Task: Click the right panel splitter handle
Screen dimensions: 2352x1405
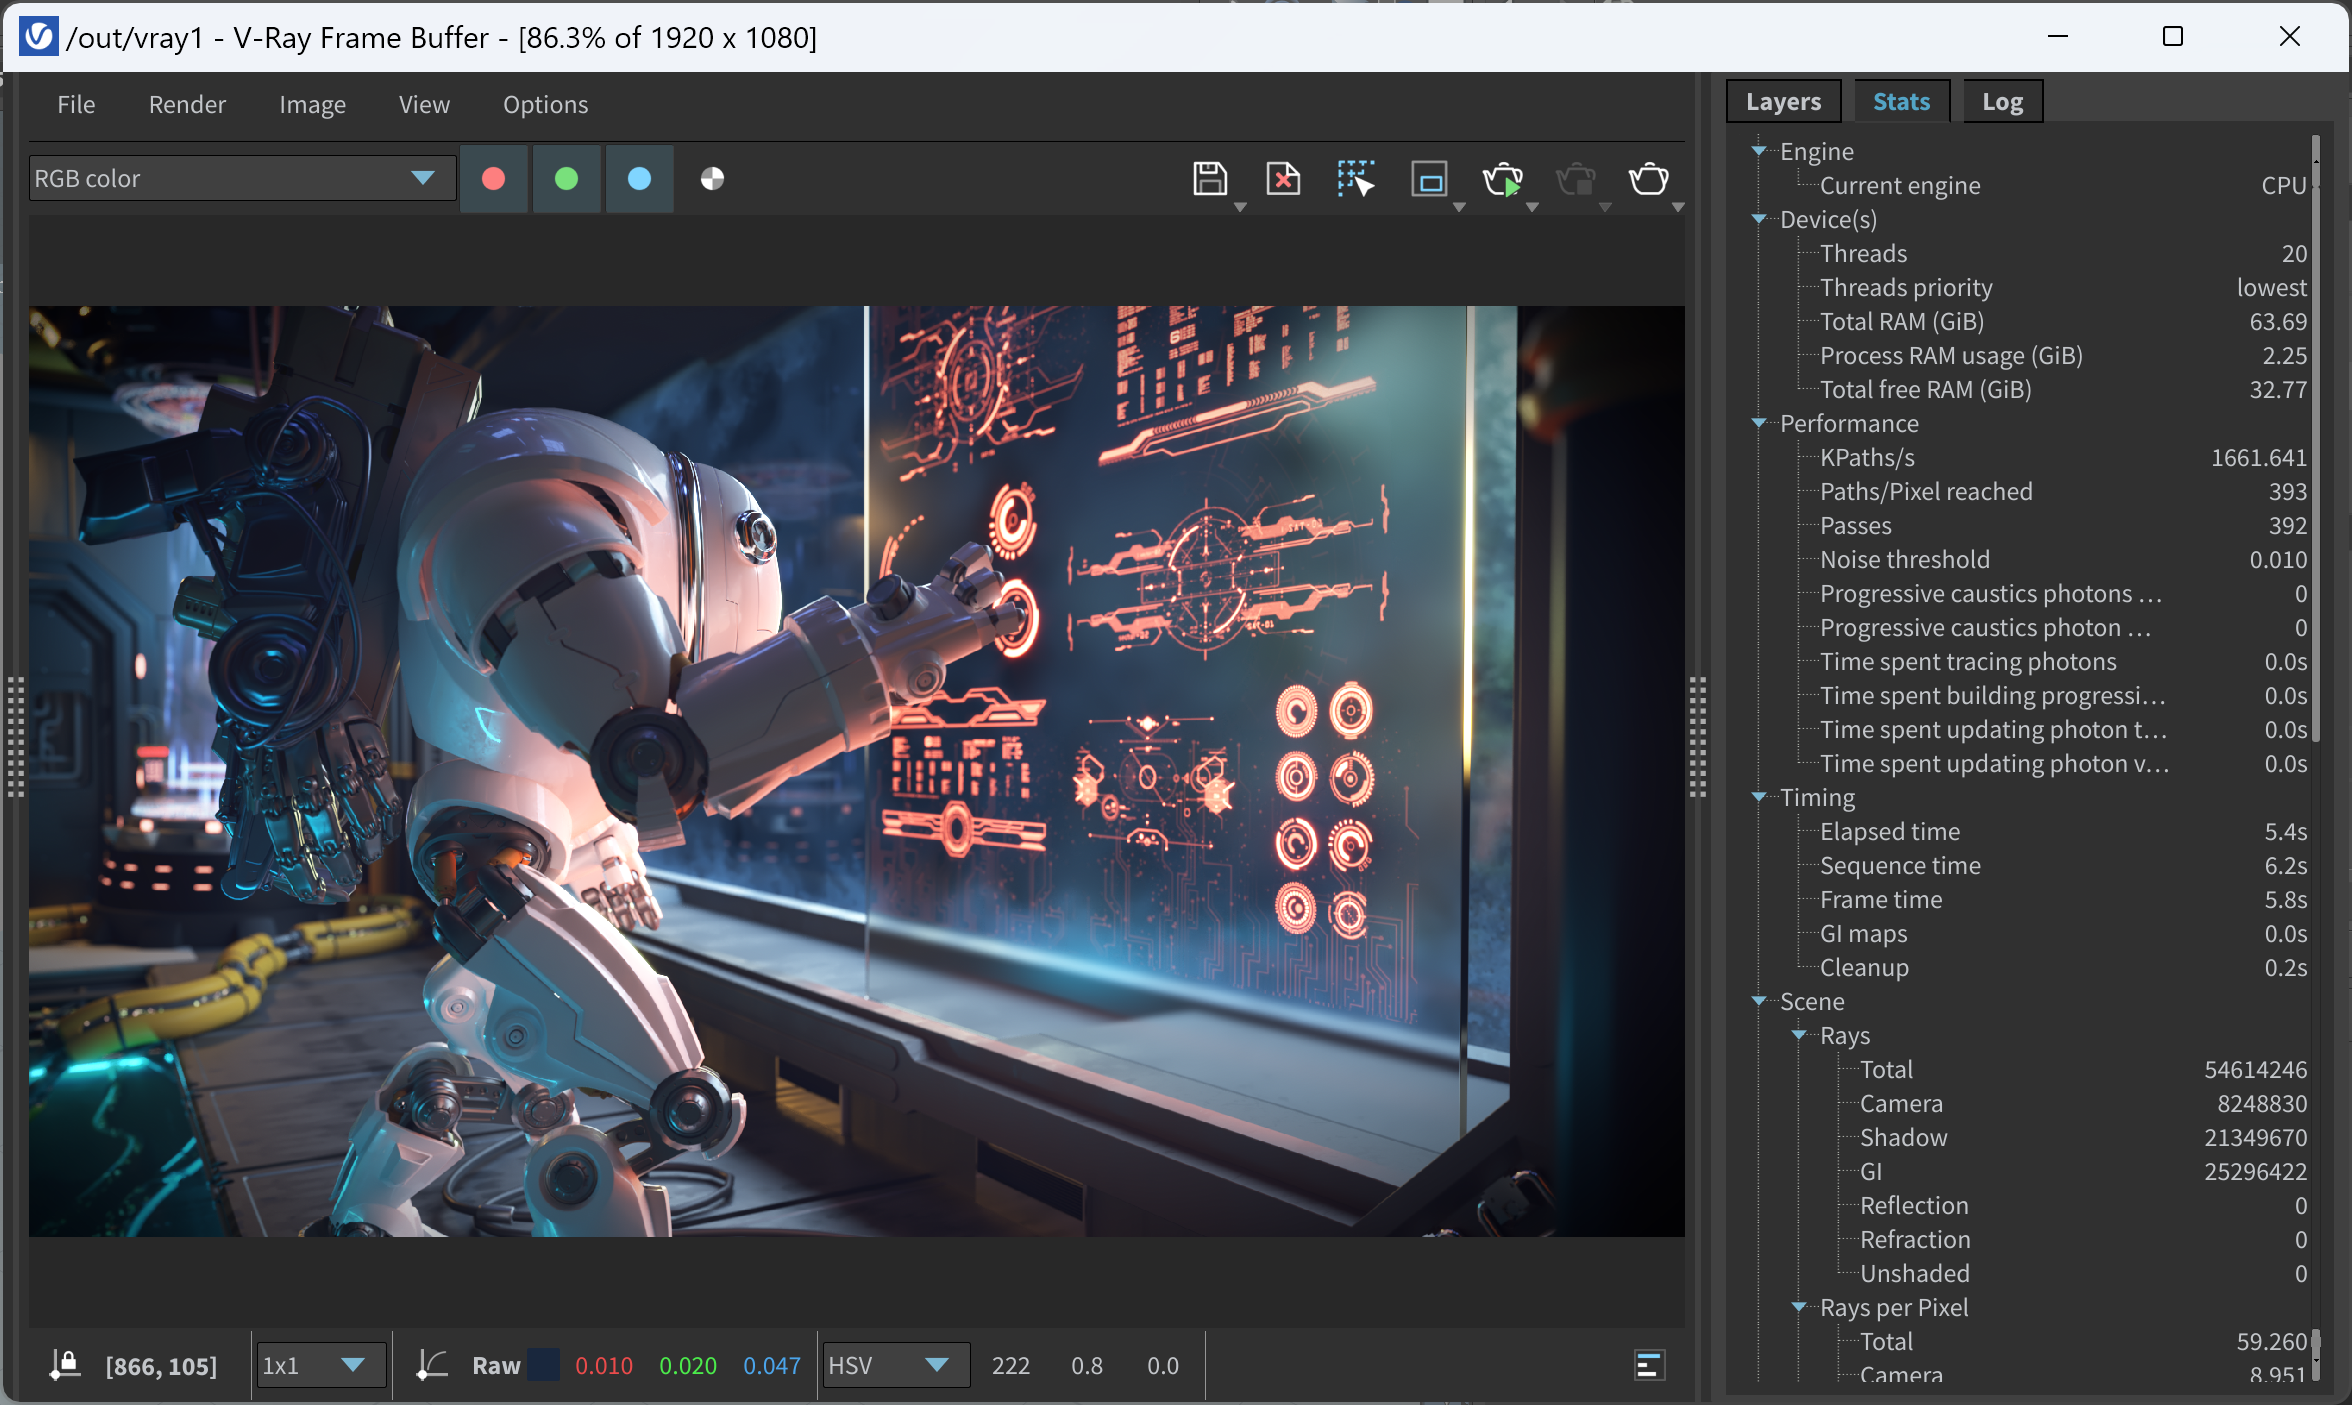Action: pos(1697,737)
